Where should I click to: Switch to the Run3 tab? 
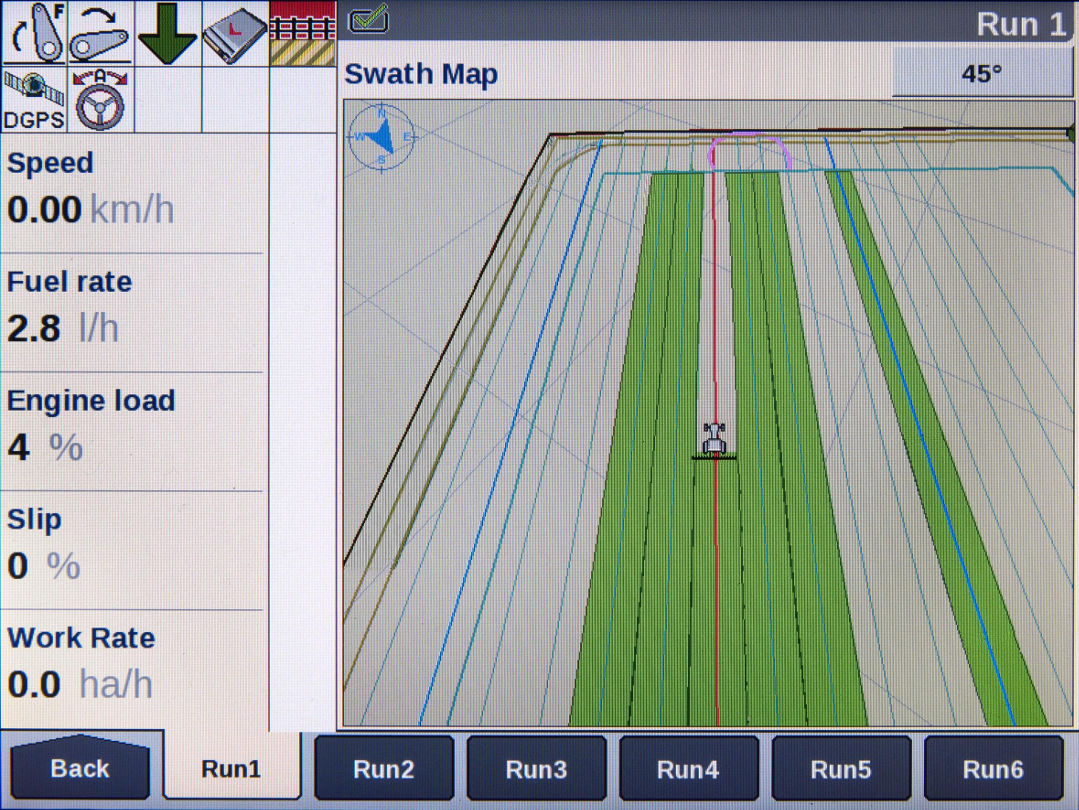[x=536, y=769]
